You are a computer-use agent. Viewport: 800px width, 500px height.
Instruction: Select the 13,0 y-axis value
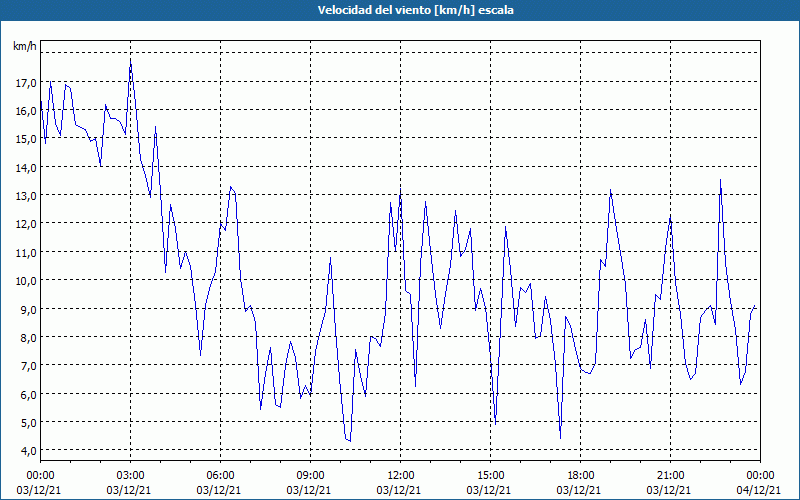(26, 196)
